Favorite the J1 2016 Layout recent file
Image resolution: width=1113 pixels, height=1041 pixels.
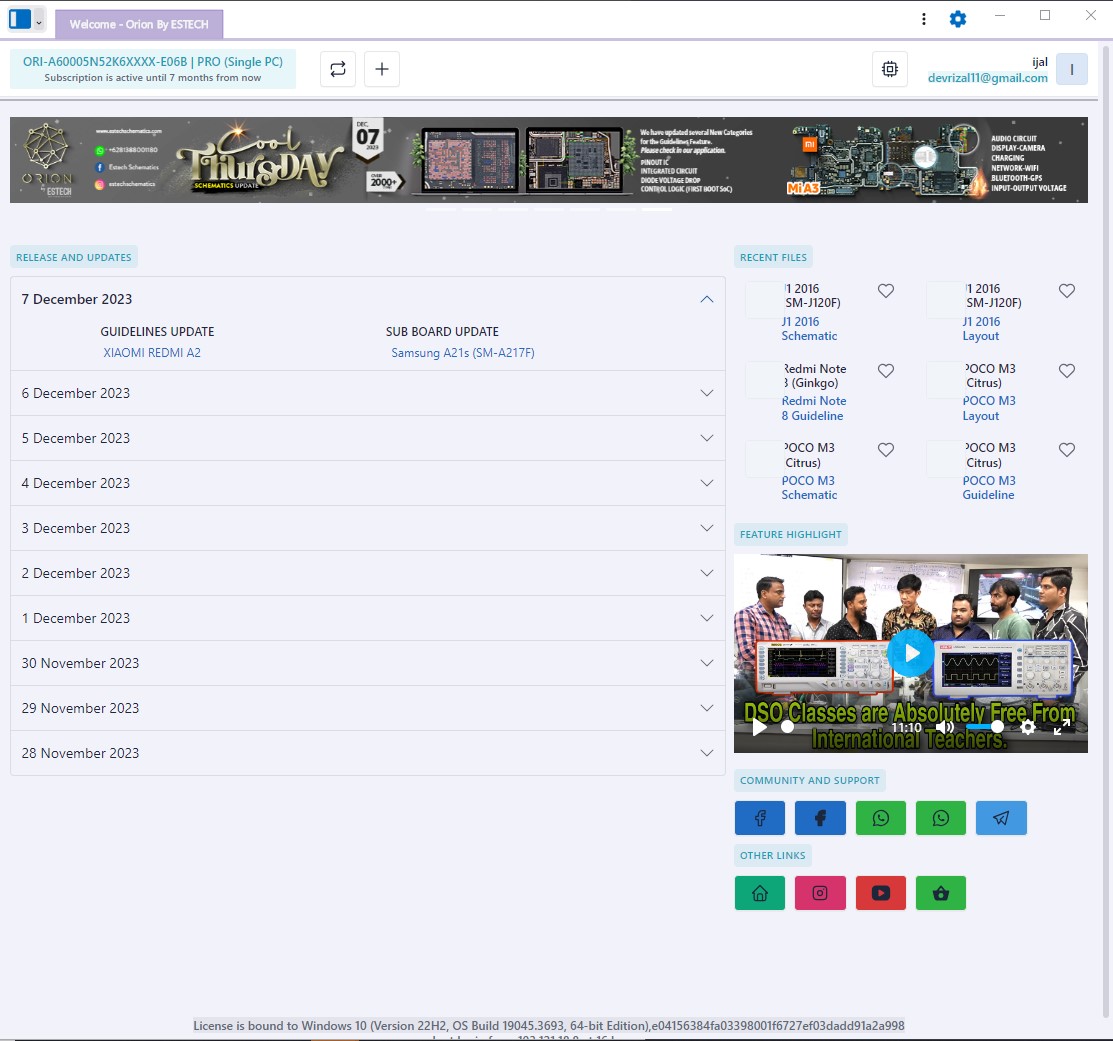pos(1066,290)
